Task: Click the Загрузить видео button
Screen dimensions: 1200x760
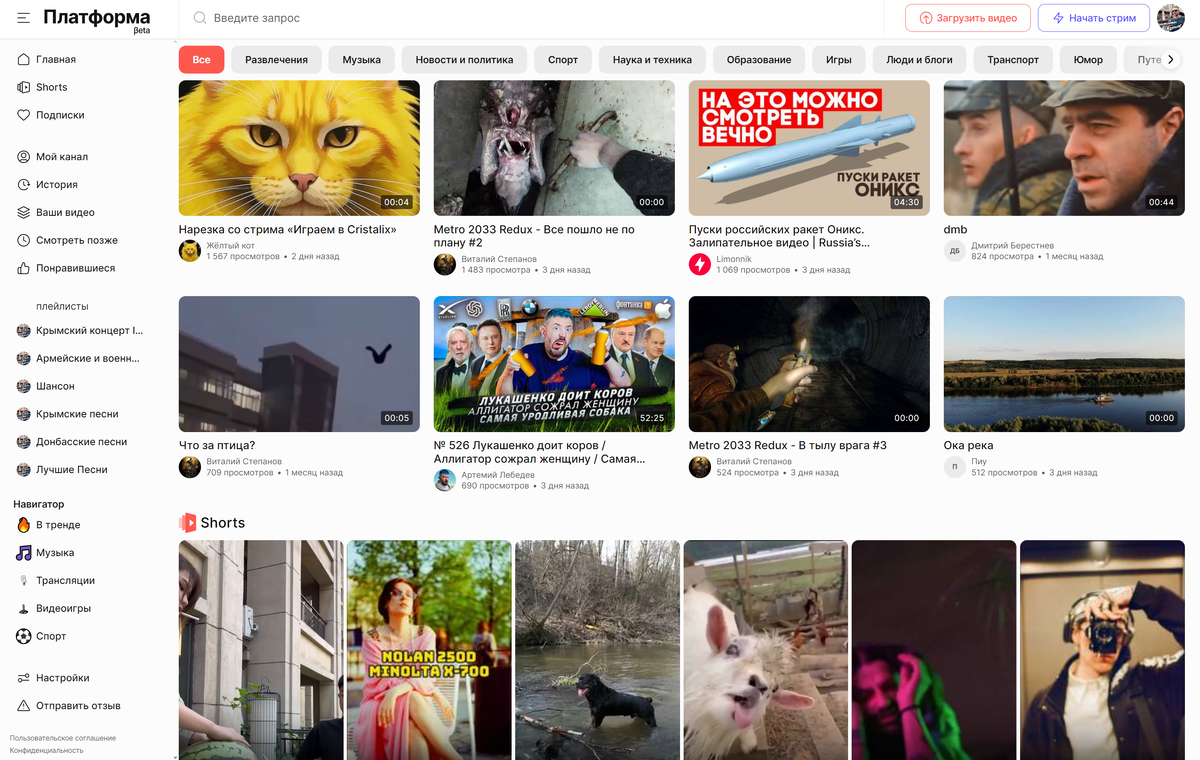Action: (968, 18)
